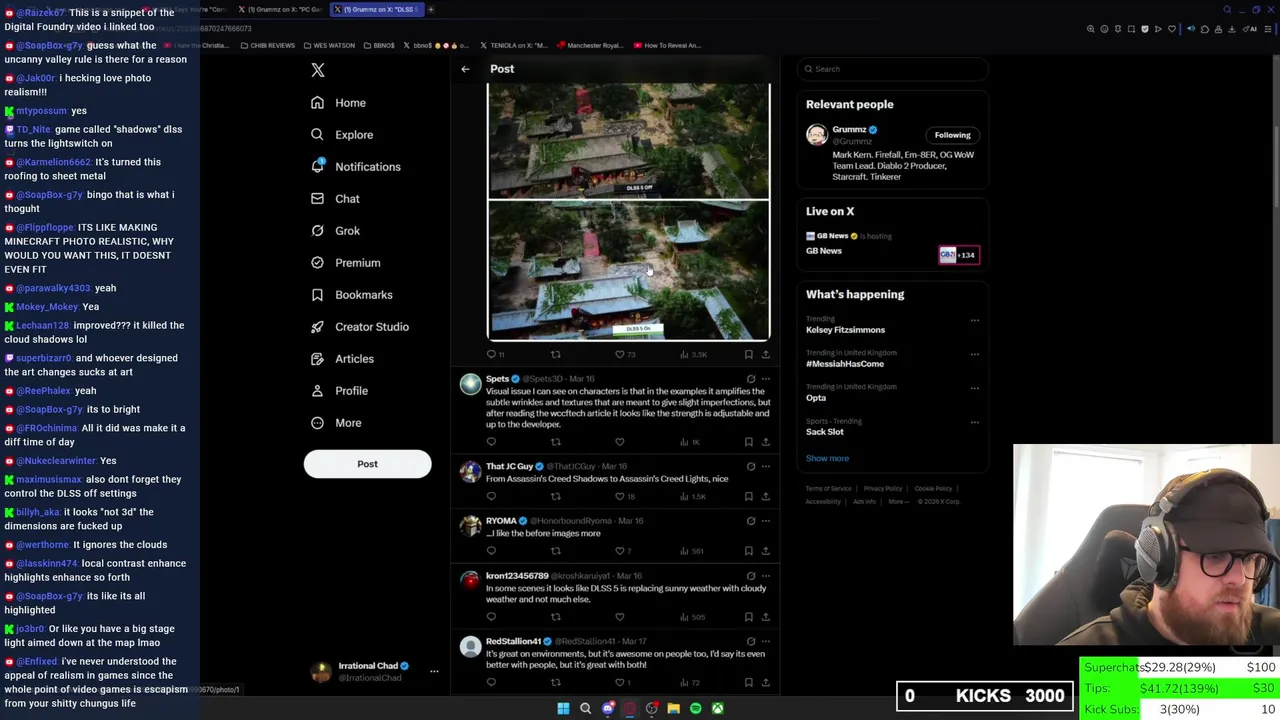Image resolution: width=1280 pixels, height=720 pixels.
Task: Open Manchester Royal bookmark
Action: [x=590, y=45]
